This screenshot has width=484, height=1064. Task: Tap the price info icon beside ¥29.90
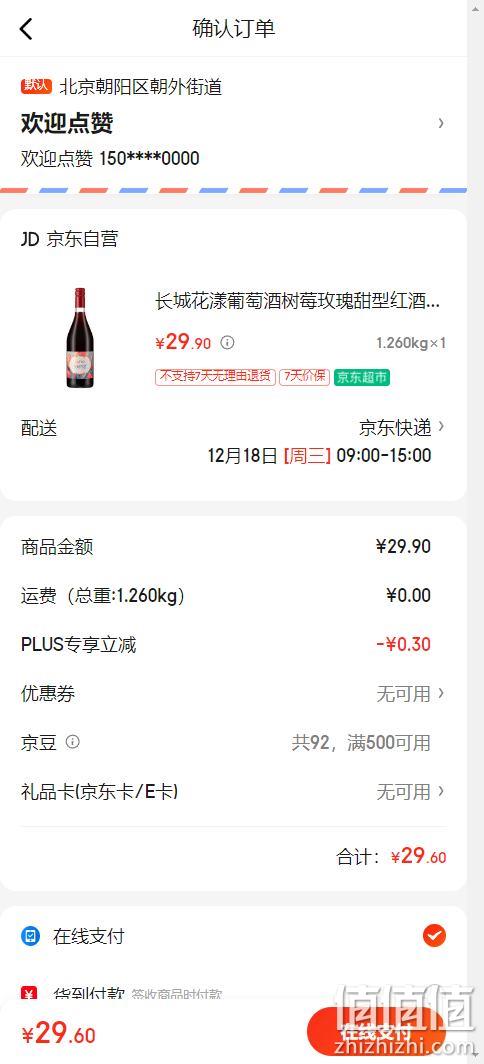pos(227,343)
